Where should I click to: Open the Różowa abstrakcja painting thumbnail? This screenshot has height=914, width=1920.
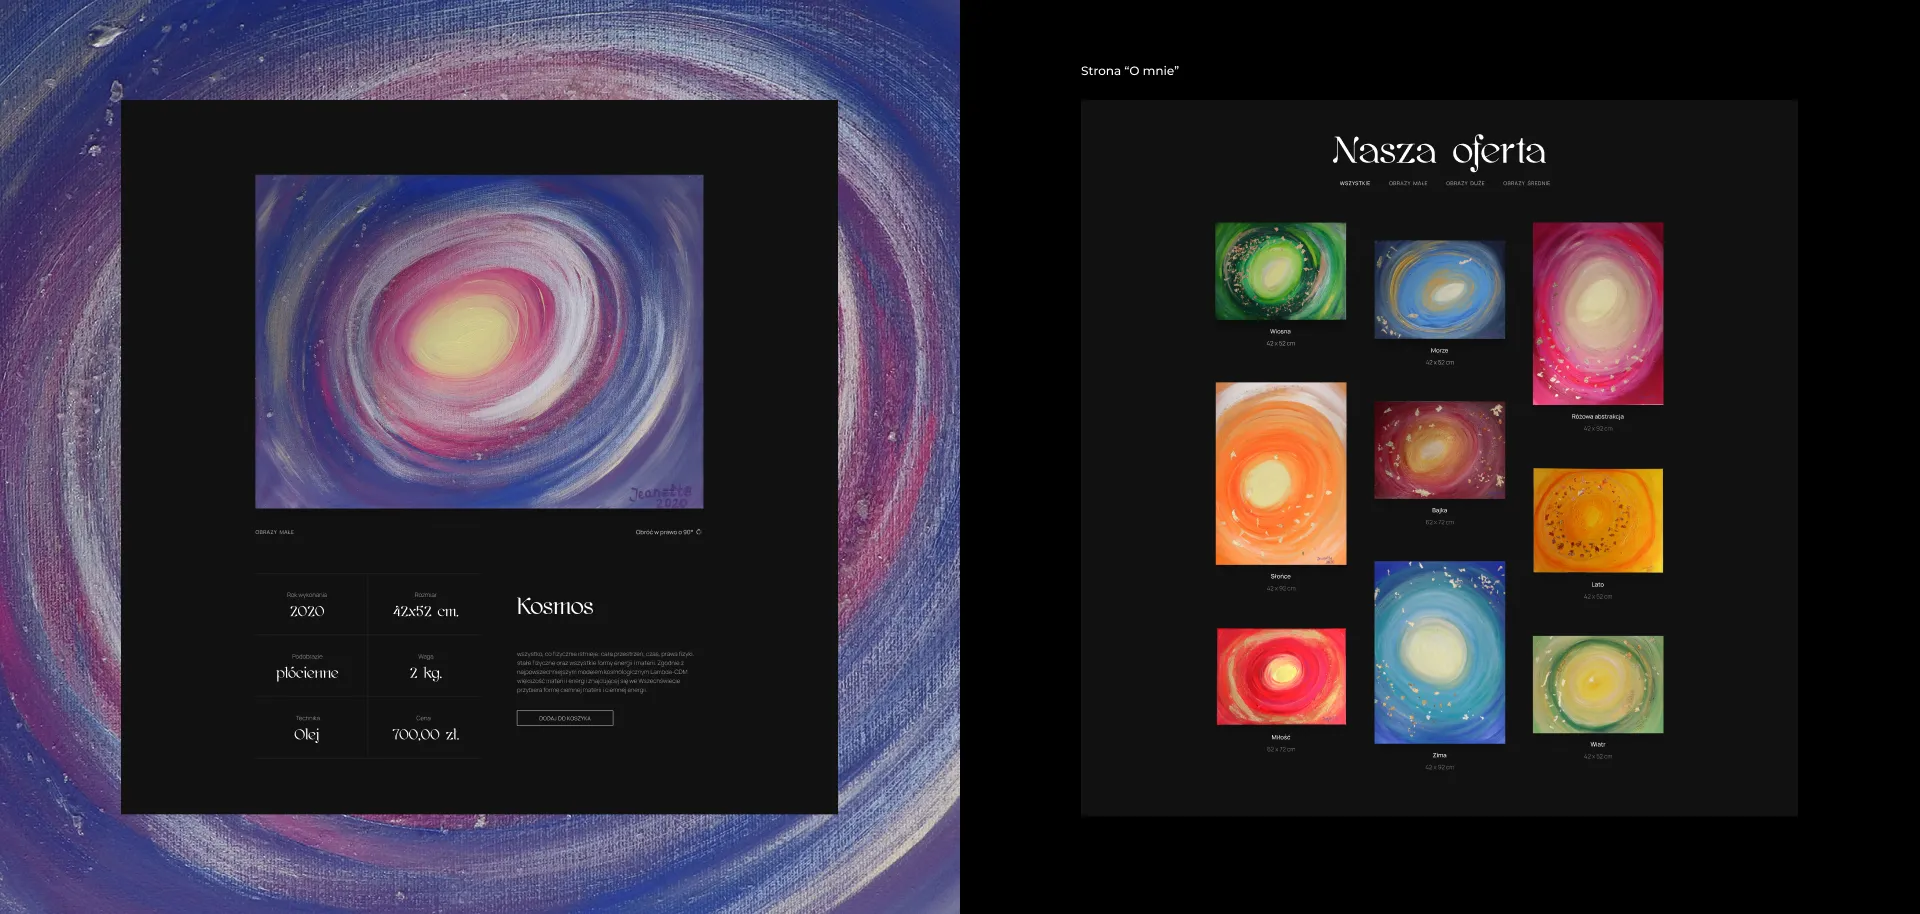1598,313
